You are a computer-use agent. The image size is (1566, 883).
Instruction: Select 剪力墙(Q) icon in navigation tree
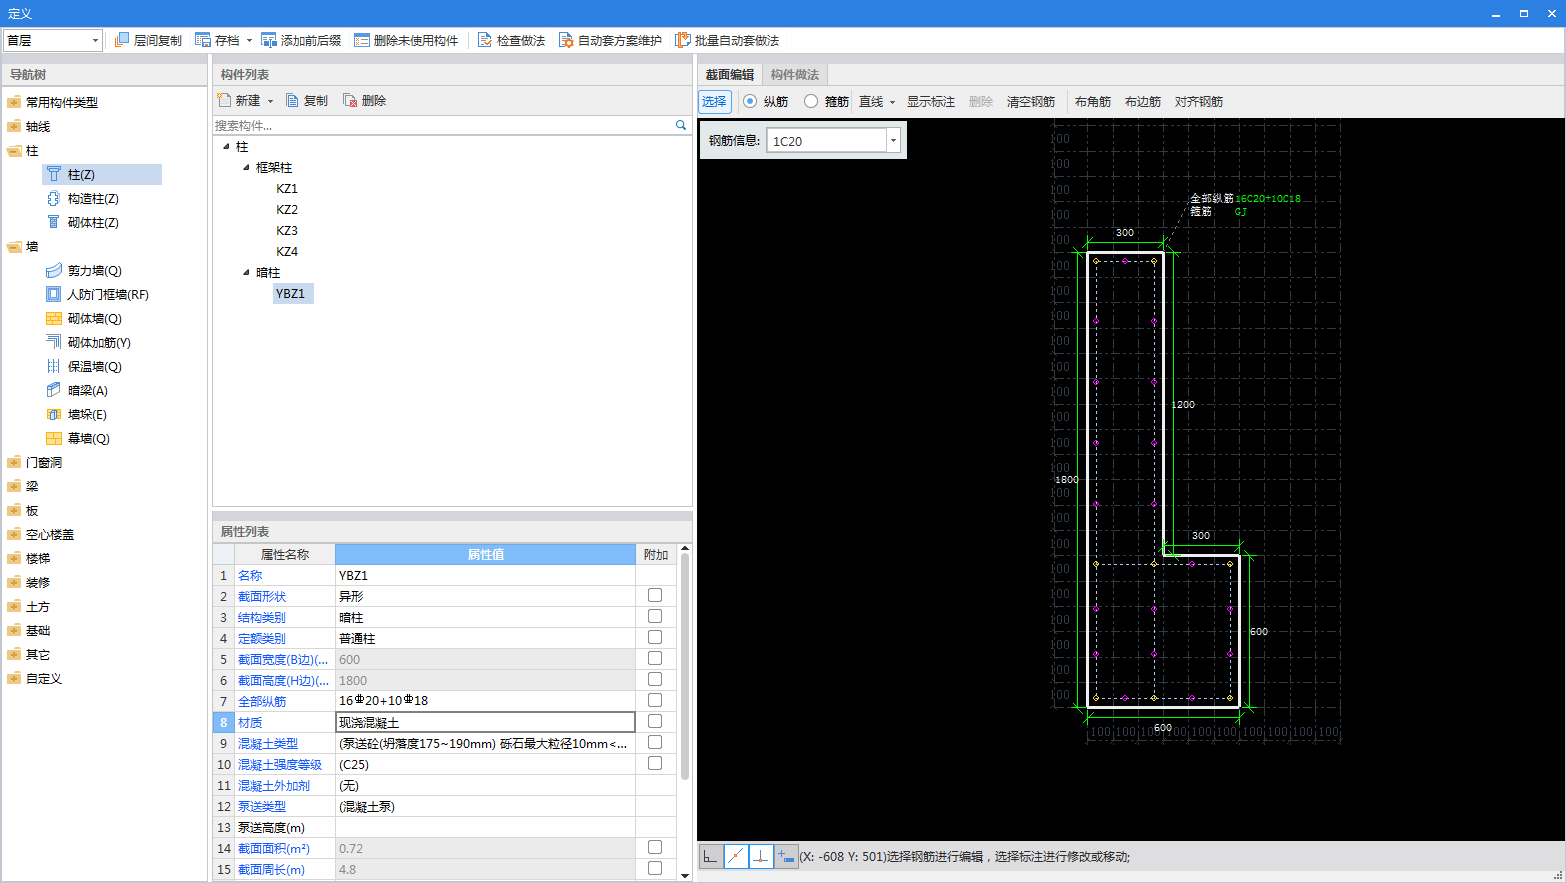coord(54,270)
